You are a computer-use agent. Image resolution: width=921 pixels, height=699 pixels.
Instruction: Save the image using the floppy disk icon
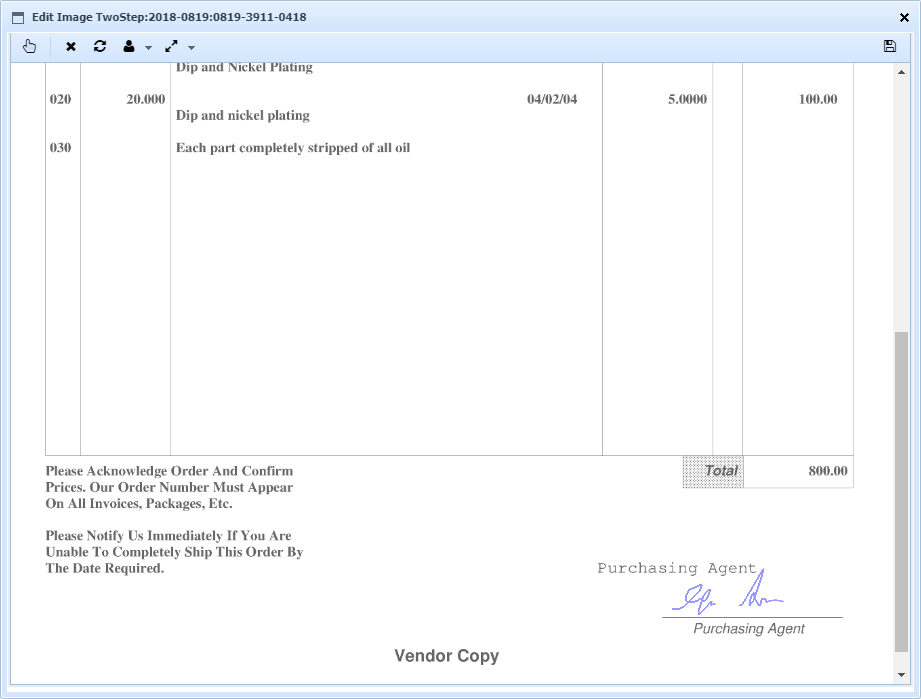click(x=889, y=46)
